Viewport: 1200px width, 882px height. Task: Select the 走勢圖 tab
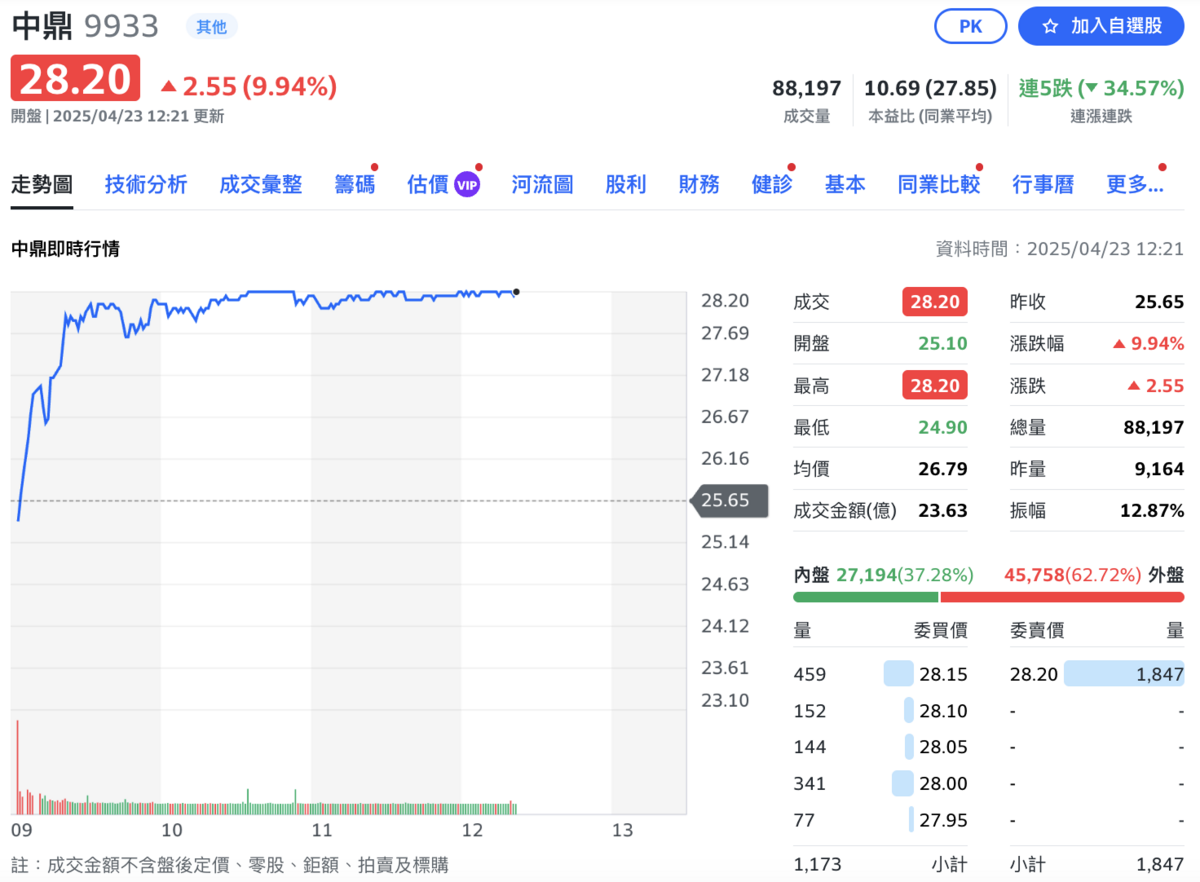[x=42, y=185]
